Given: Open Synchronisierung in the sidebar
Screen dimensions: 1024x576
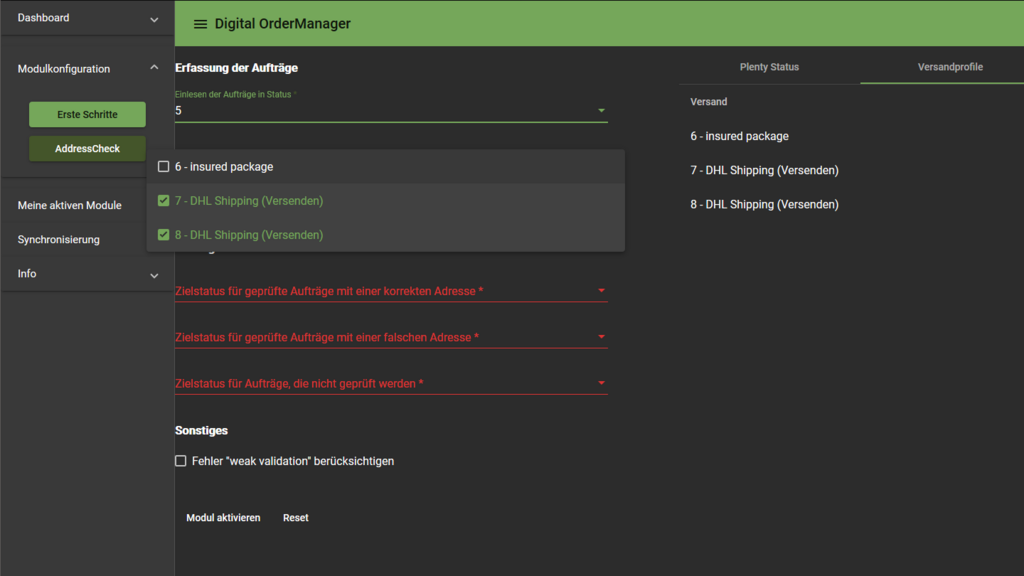Looking at the screenshot, I should (x=59, y=240).
